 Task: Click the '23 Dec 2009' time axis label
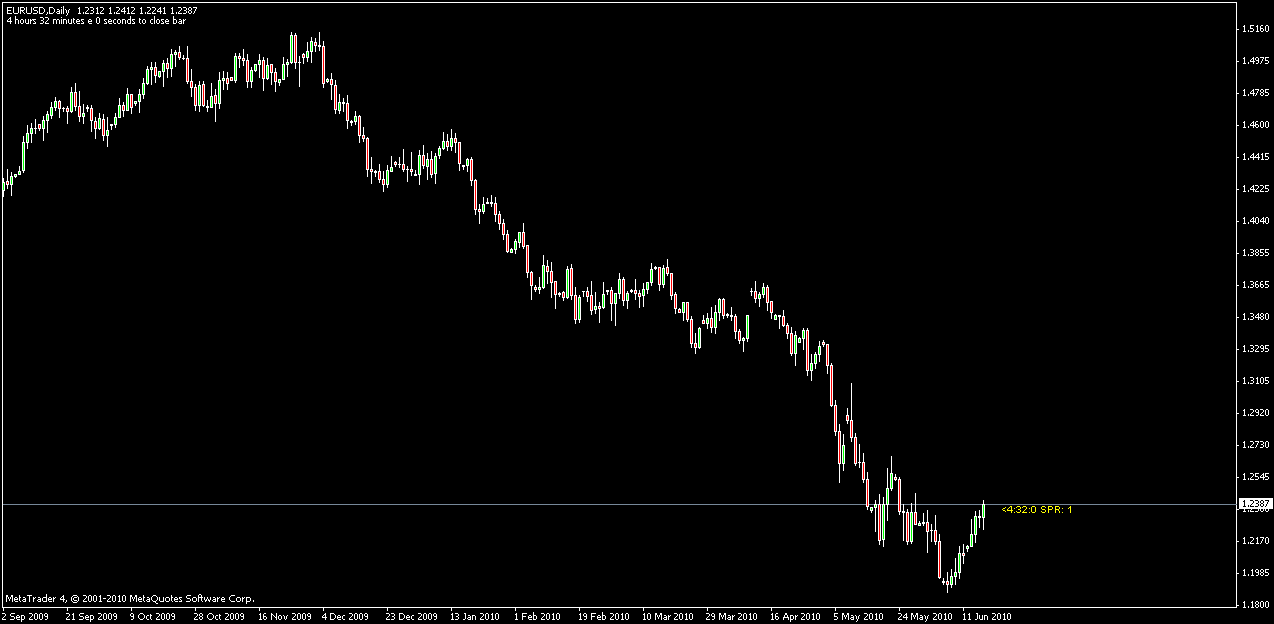tap(411, 617)
